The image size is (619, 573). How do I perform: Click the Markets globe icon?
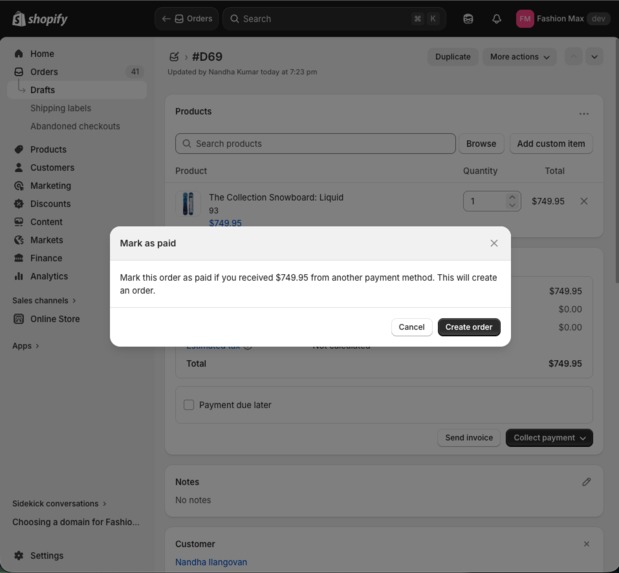[19, 240]
